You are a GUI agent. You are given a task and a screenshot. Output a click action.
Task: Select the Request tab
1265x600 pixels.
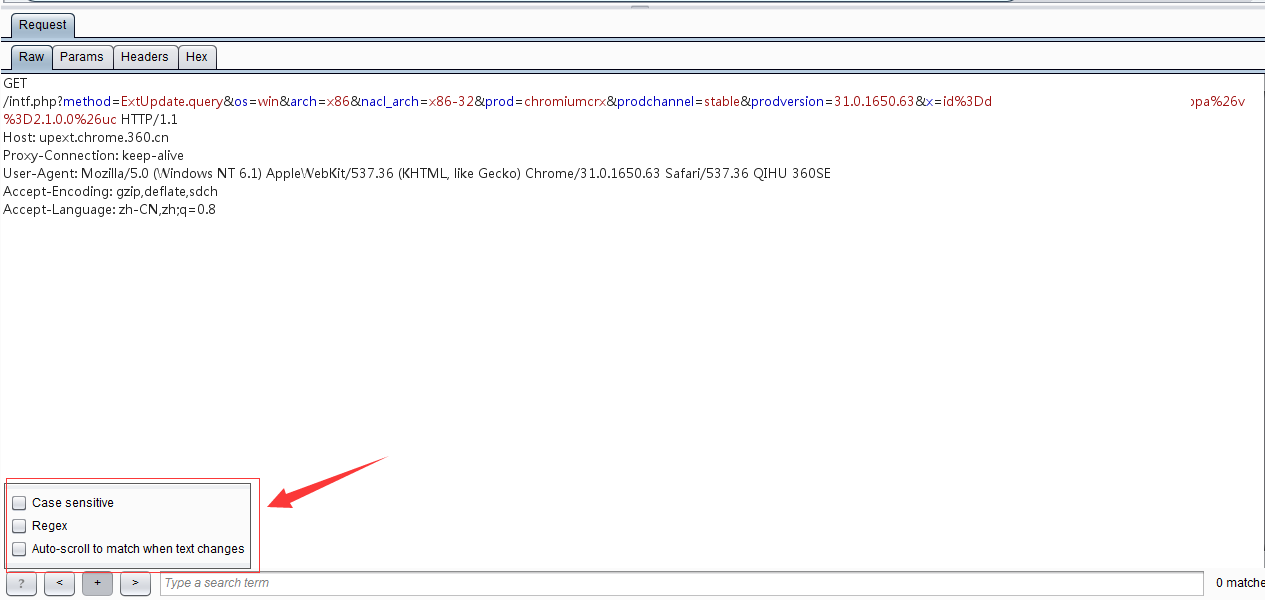43,25
